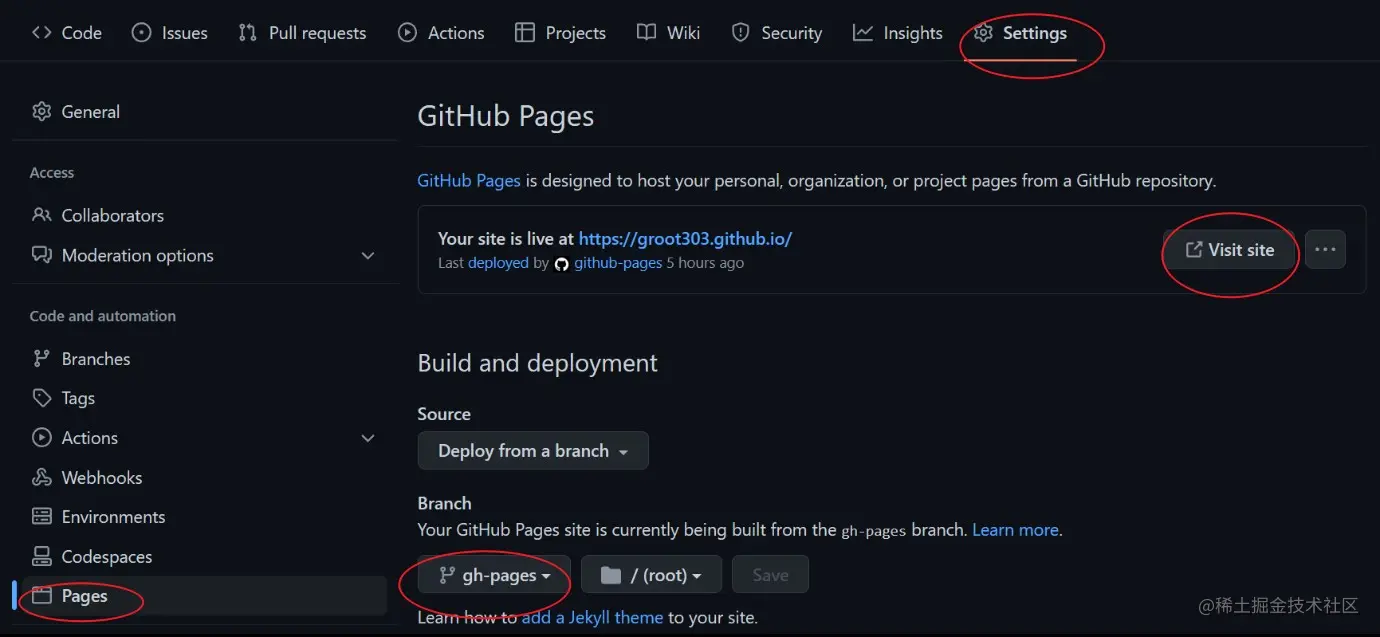Open the Pull requests tab
Viewport: 1380px width, 637px height.
[x=302, y=33]
